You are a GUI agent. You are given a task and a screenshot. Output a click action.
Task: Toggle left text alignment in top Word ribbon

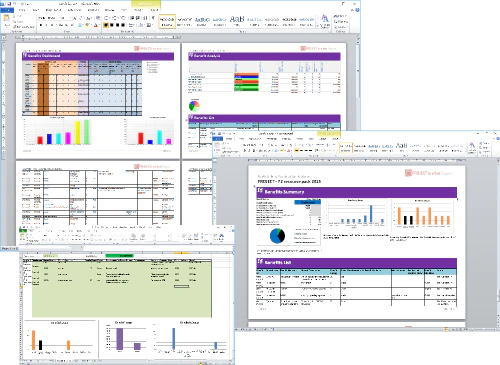(106, 25)
